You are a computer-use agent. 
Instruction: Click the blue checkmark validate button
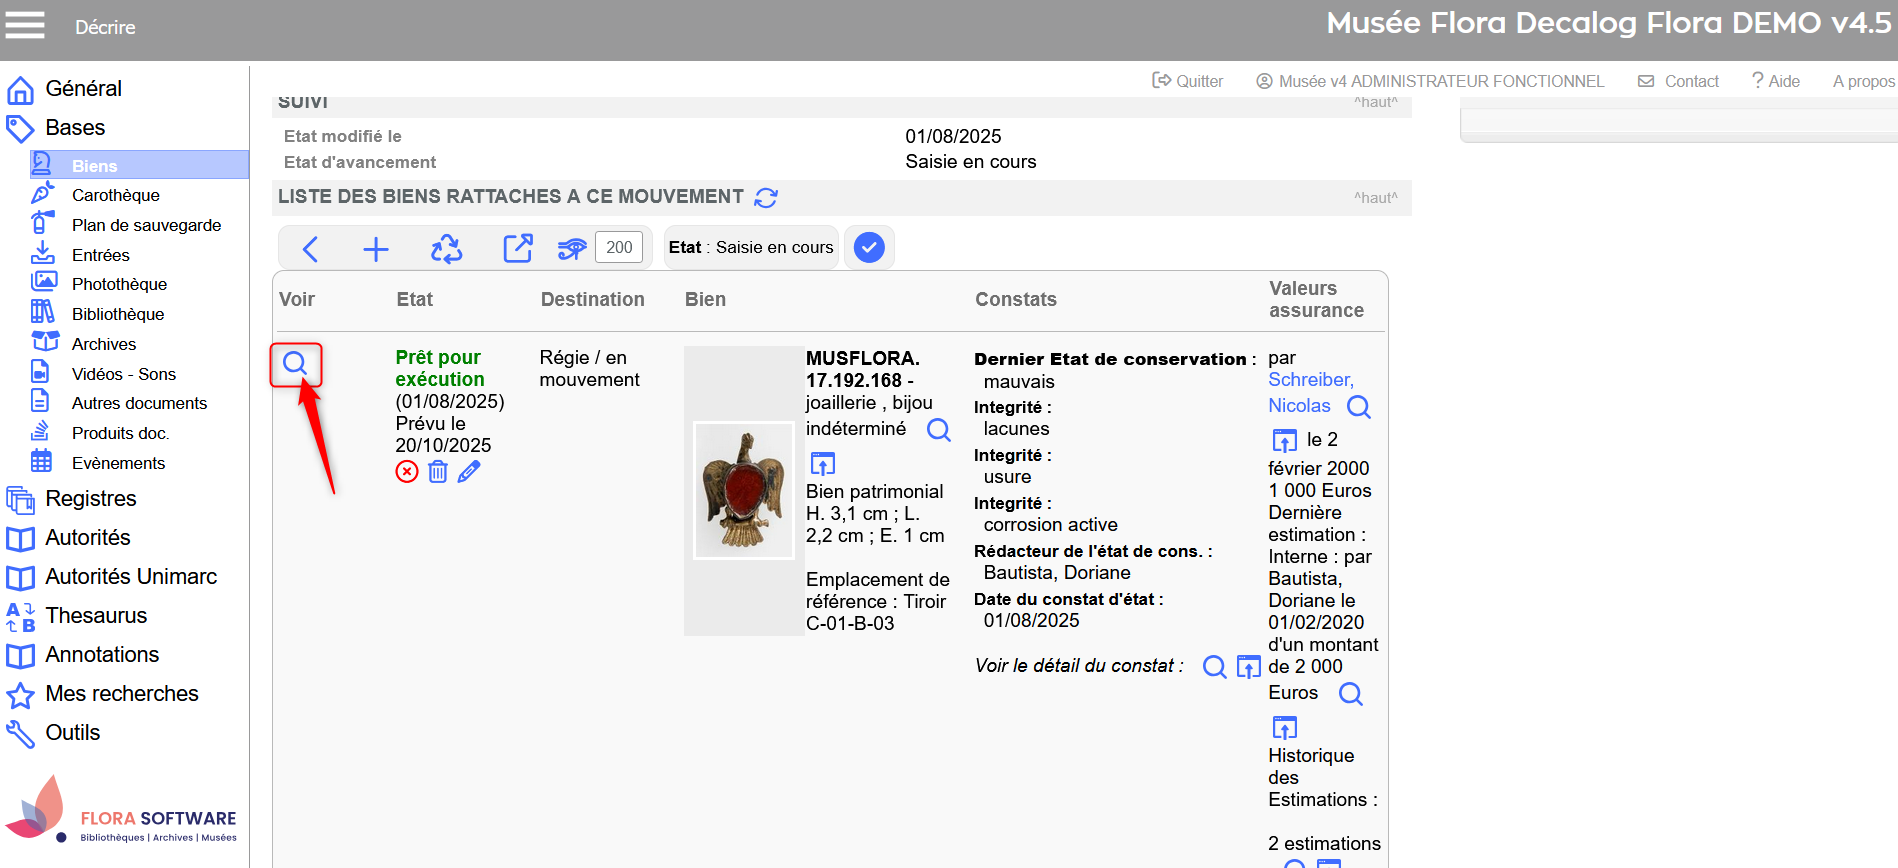click(x=869, y=247)
